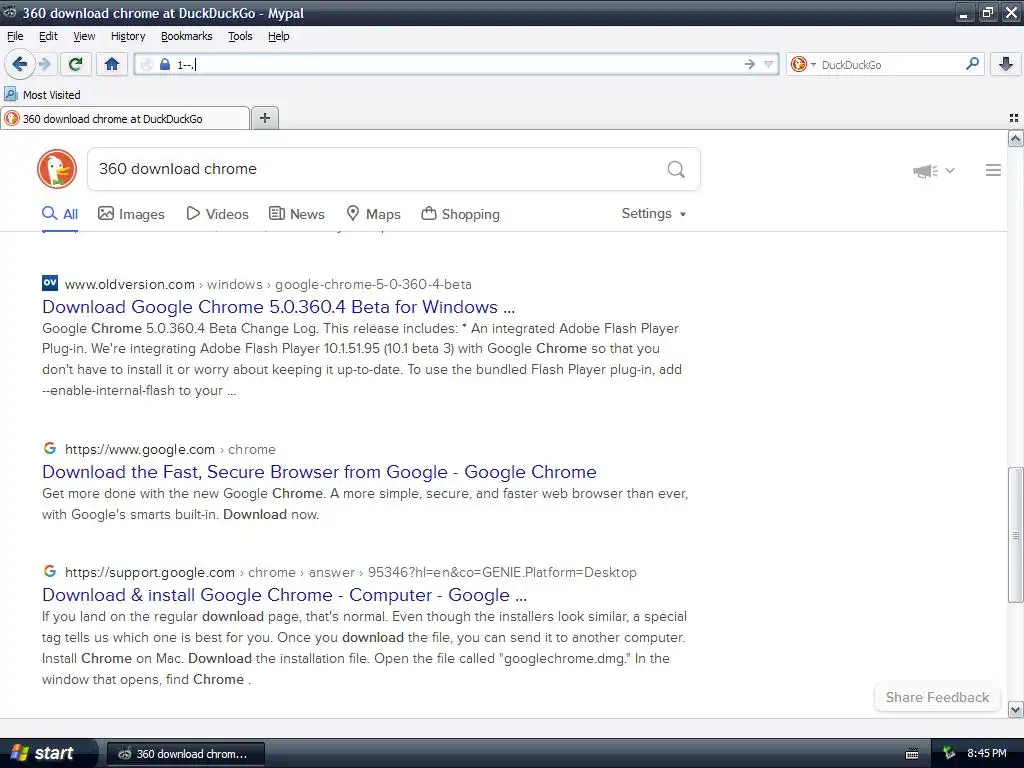Click the Go arrow in the address bar
This screenshot has width=1024, height=768.
coord(750,64)
